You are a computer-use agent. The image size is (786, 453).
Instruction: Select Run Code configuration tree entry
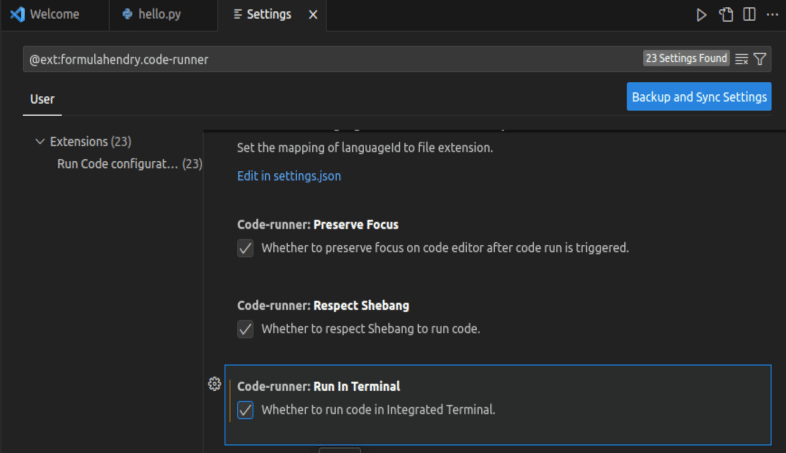pyautogui.click(x=118, y=163)
